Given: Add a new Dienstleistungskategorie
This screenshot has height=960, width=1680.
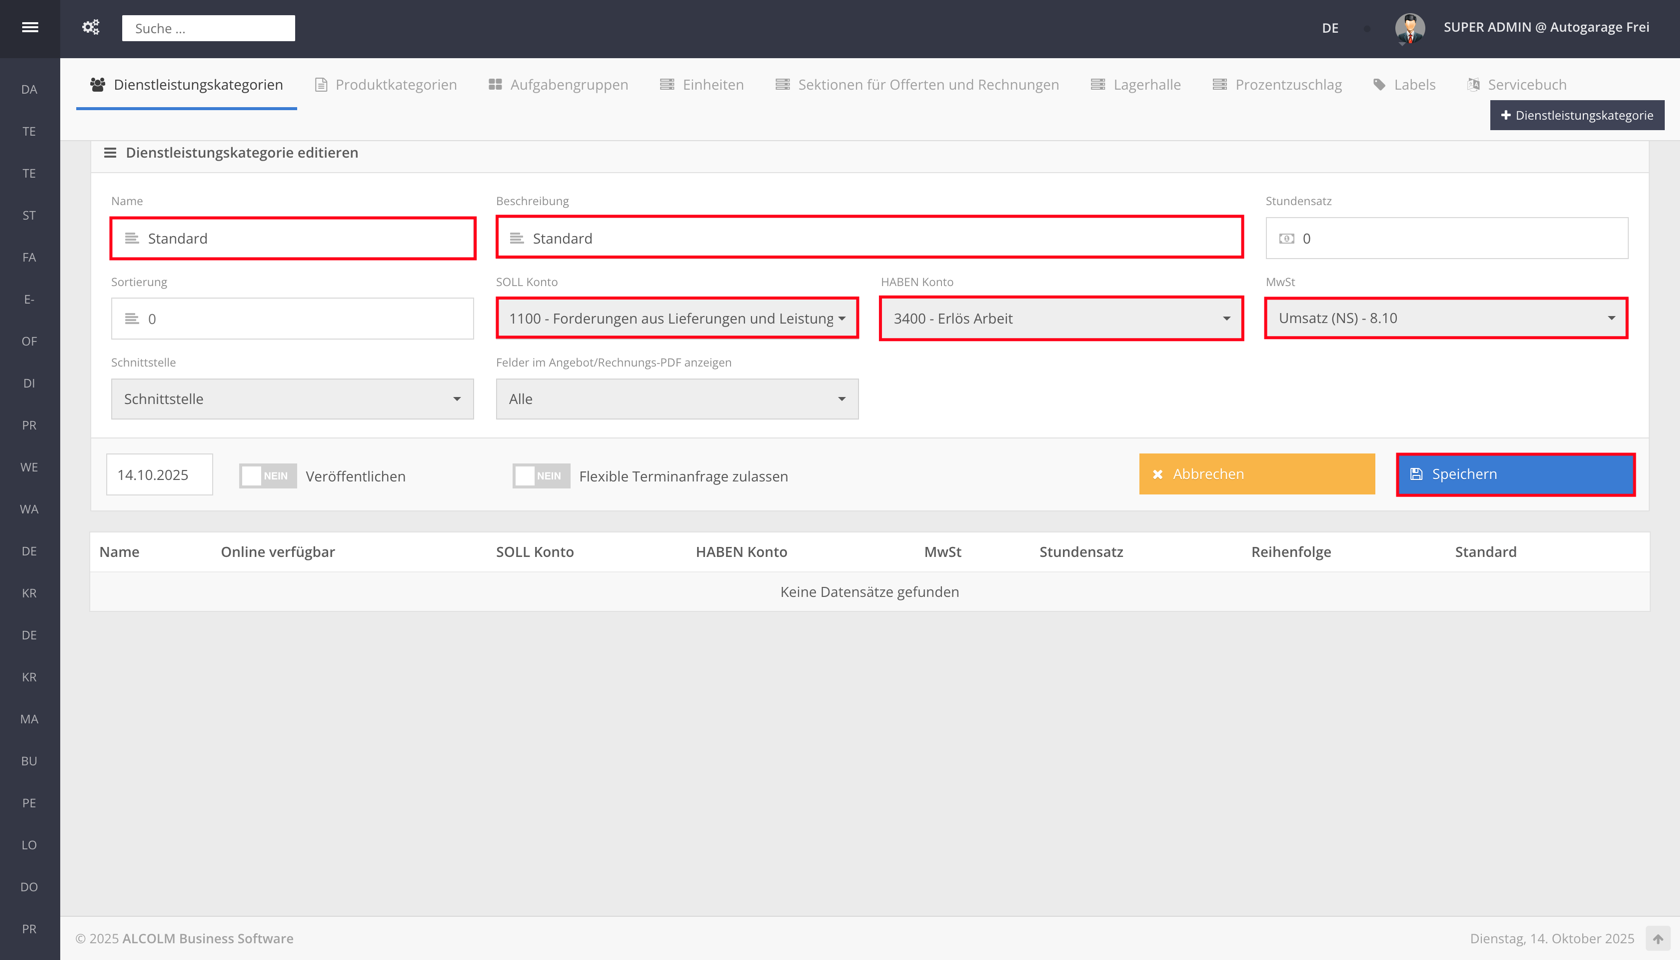Looking at the screenshot, I should coord(1576,115).
